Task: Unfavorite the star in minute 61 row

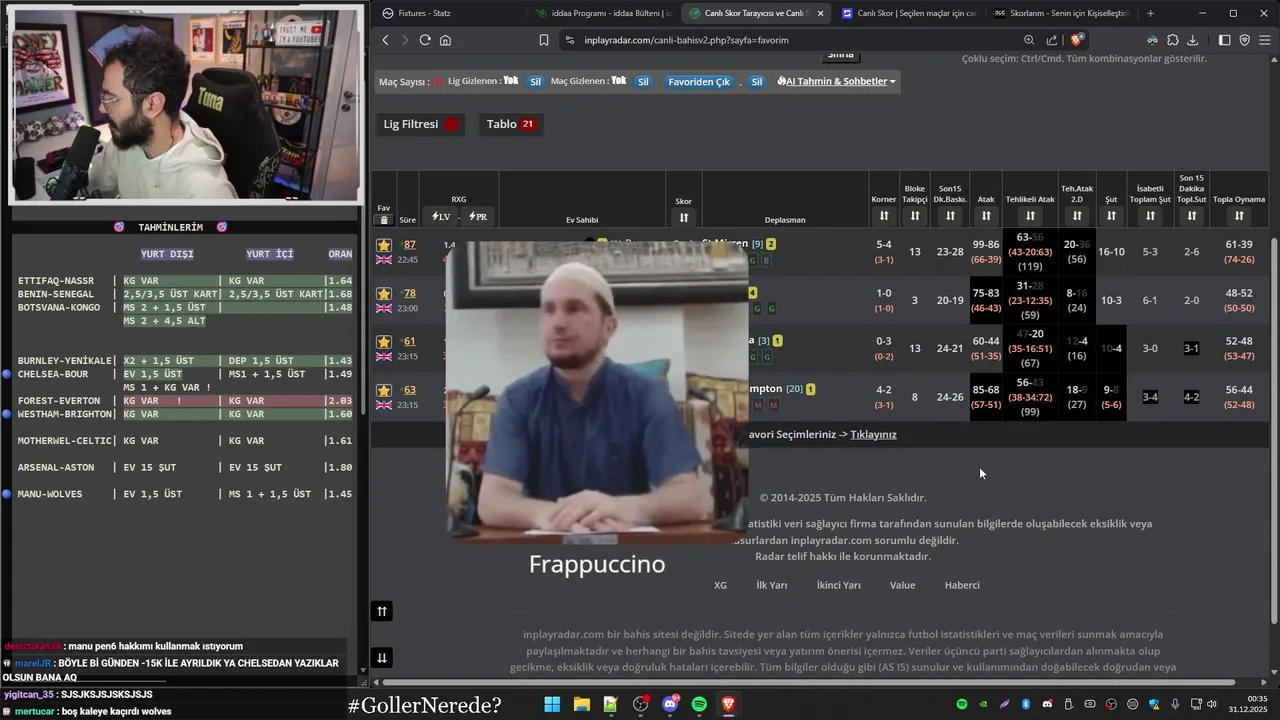Action: [x=384, y=342]
